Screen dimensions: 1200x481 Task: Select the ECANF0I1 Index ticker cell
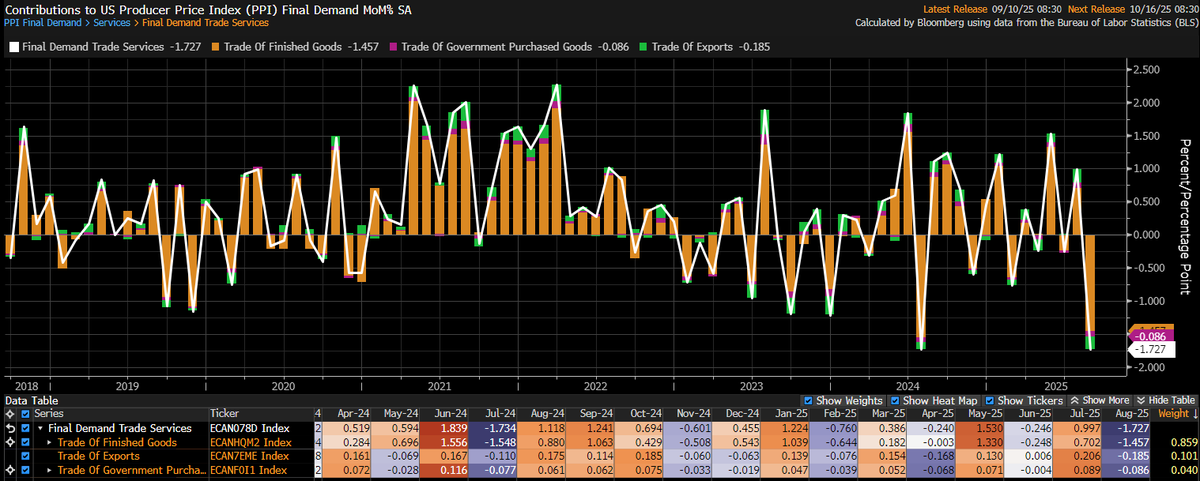260,469
